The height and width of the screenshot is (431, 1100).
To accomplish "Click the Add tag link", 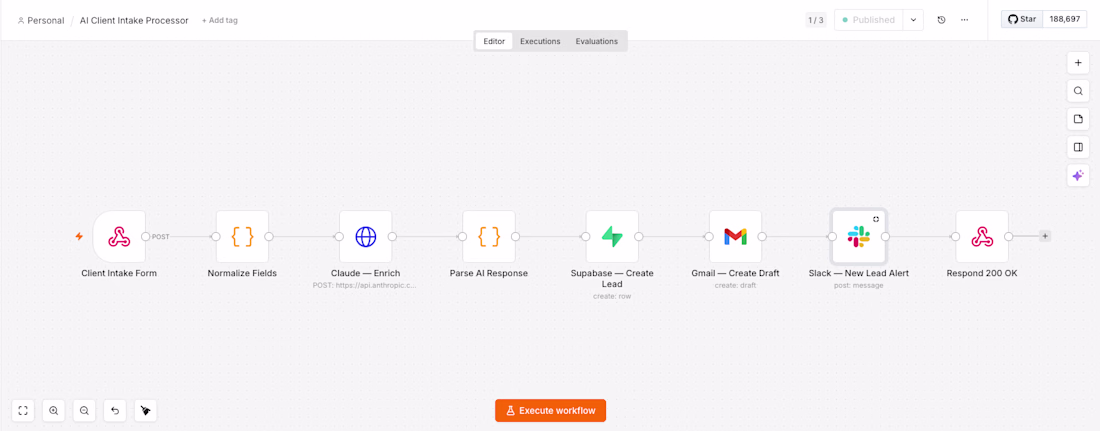I will pyautogui.click(x=220, y=20).
